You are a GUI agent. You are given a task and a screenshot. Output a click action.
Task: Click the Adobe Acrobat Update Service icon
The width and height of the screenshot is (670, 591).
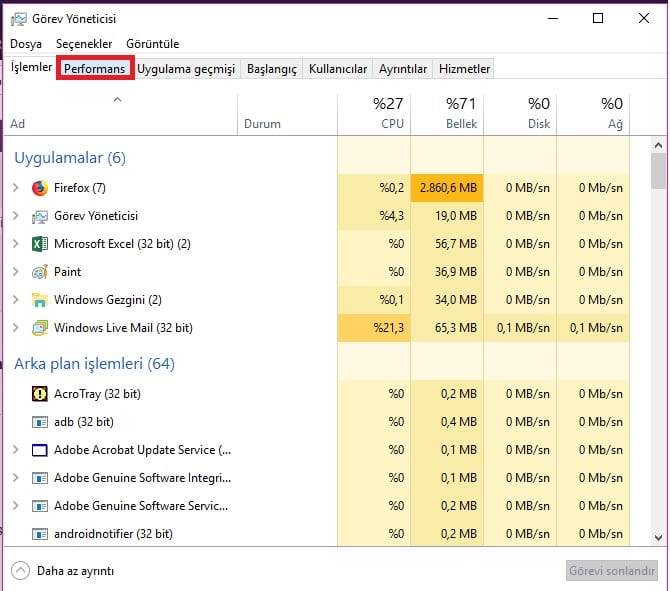point(40,450)
